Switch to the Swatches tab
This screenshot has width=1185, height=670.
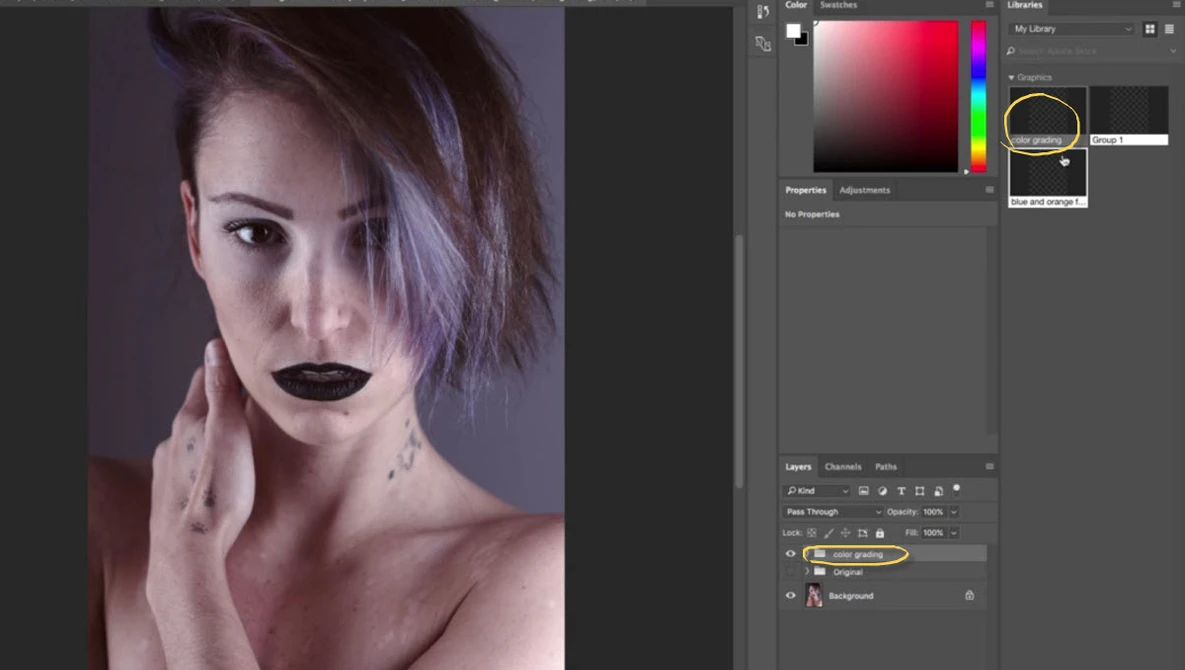click(x=838, y=5)
